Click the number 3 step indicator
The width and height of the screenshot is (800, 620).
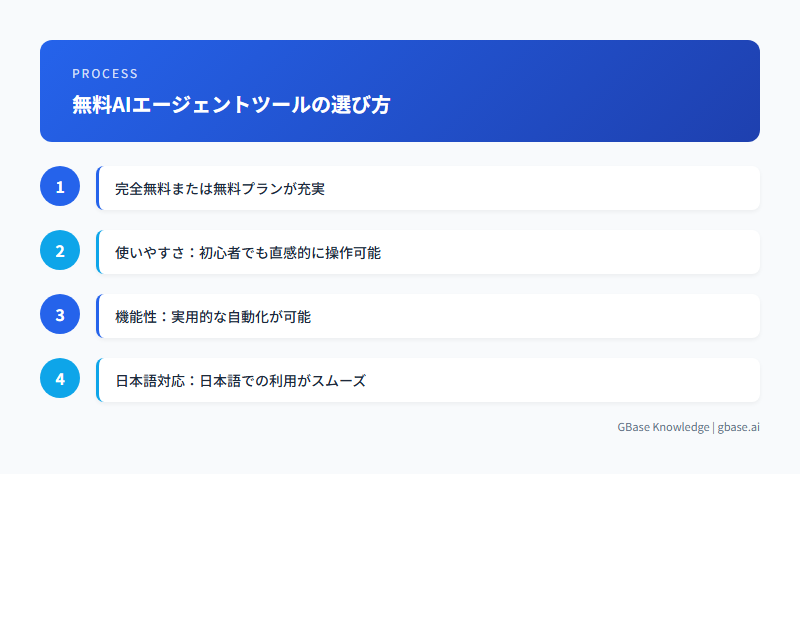point(60,314)
